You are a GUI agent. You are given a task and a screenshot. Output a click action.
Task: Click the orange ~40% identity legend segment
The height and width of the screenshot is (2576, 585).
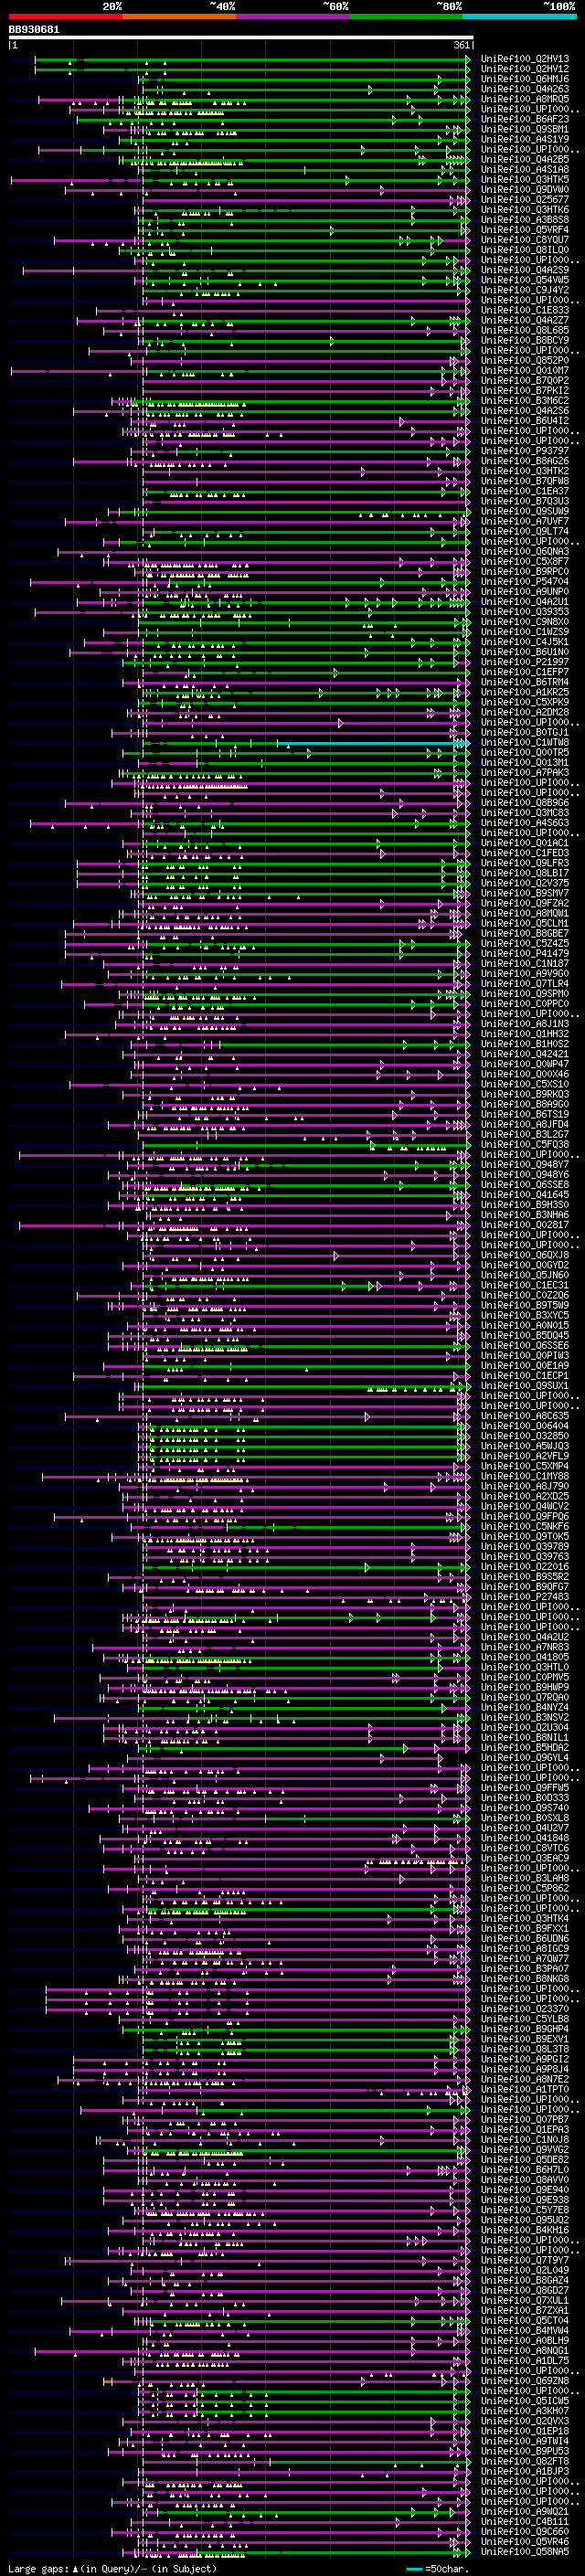(x=179, y=16)
